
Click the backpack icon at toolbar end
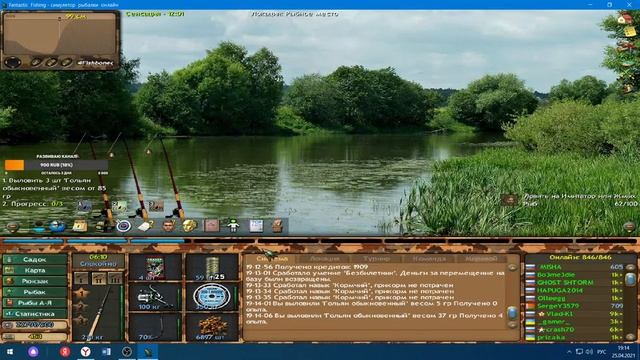(x=277, y=226)
